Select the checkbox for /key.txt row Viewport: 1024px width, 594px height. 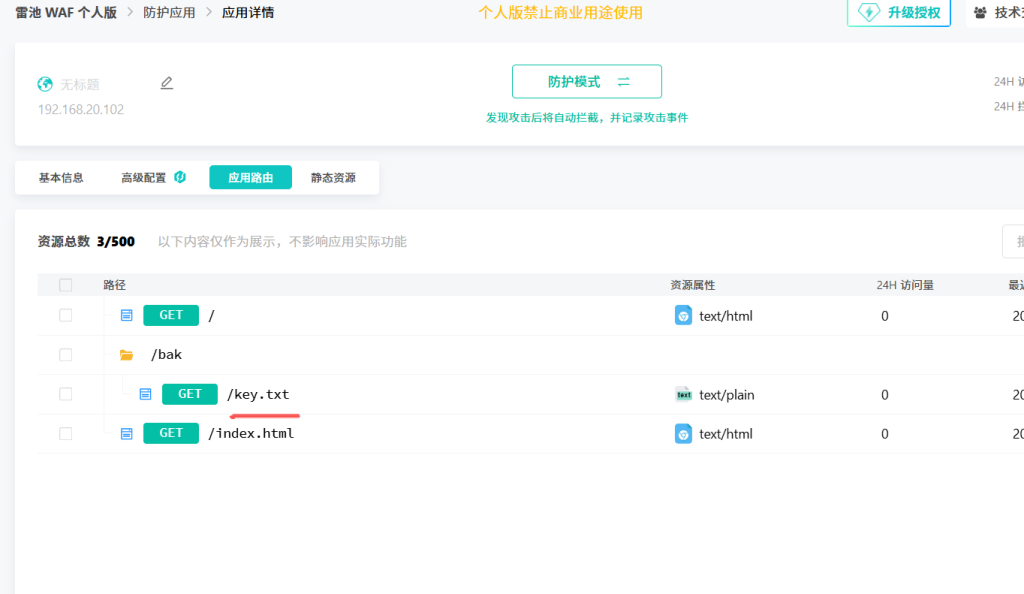(66, 394)
